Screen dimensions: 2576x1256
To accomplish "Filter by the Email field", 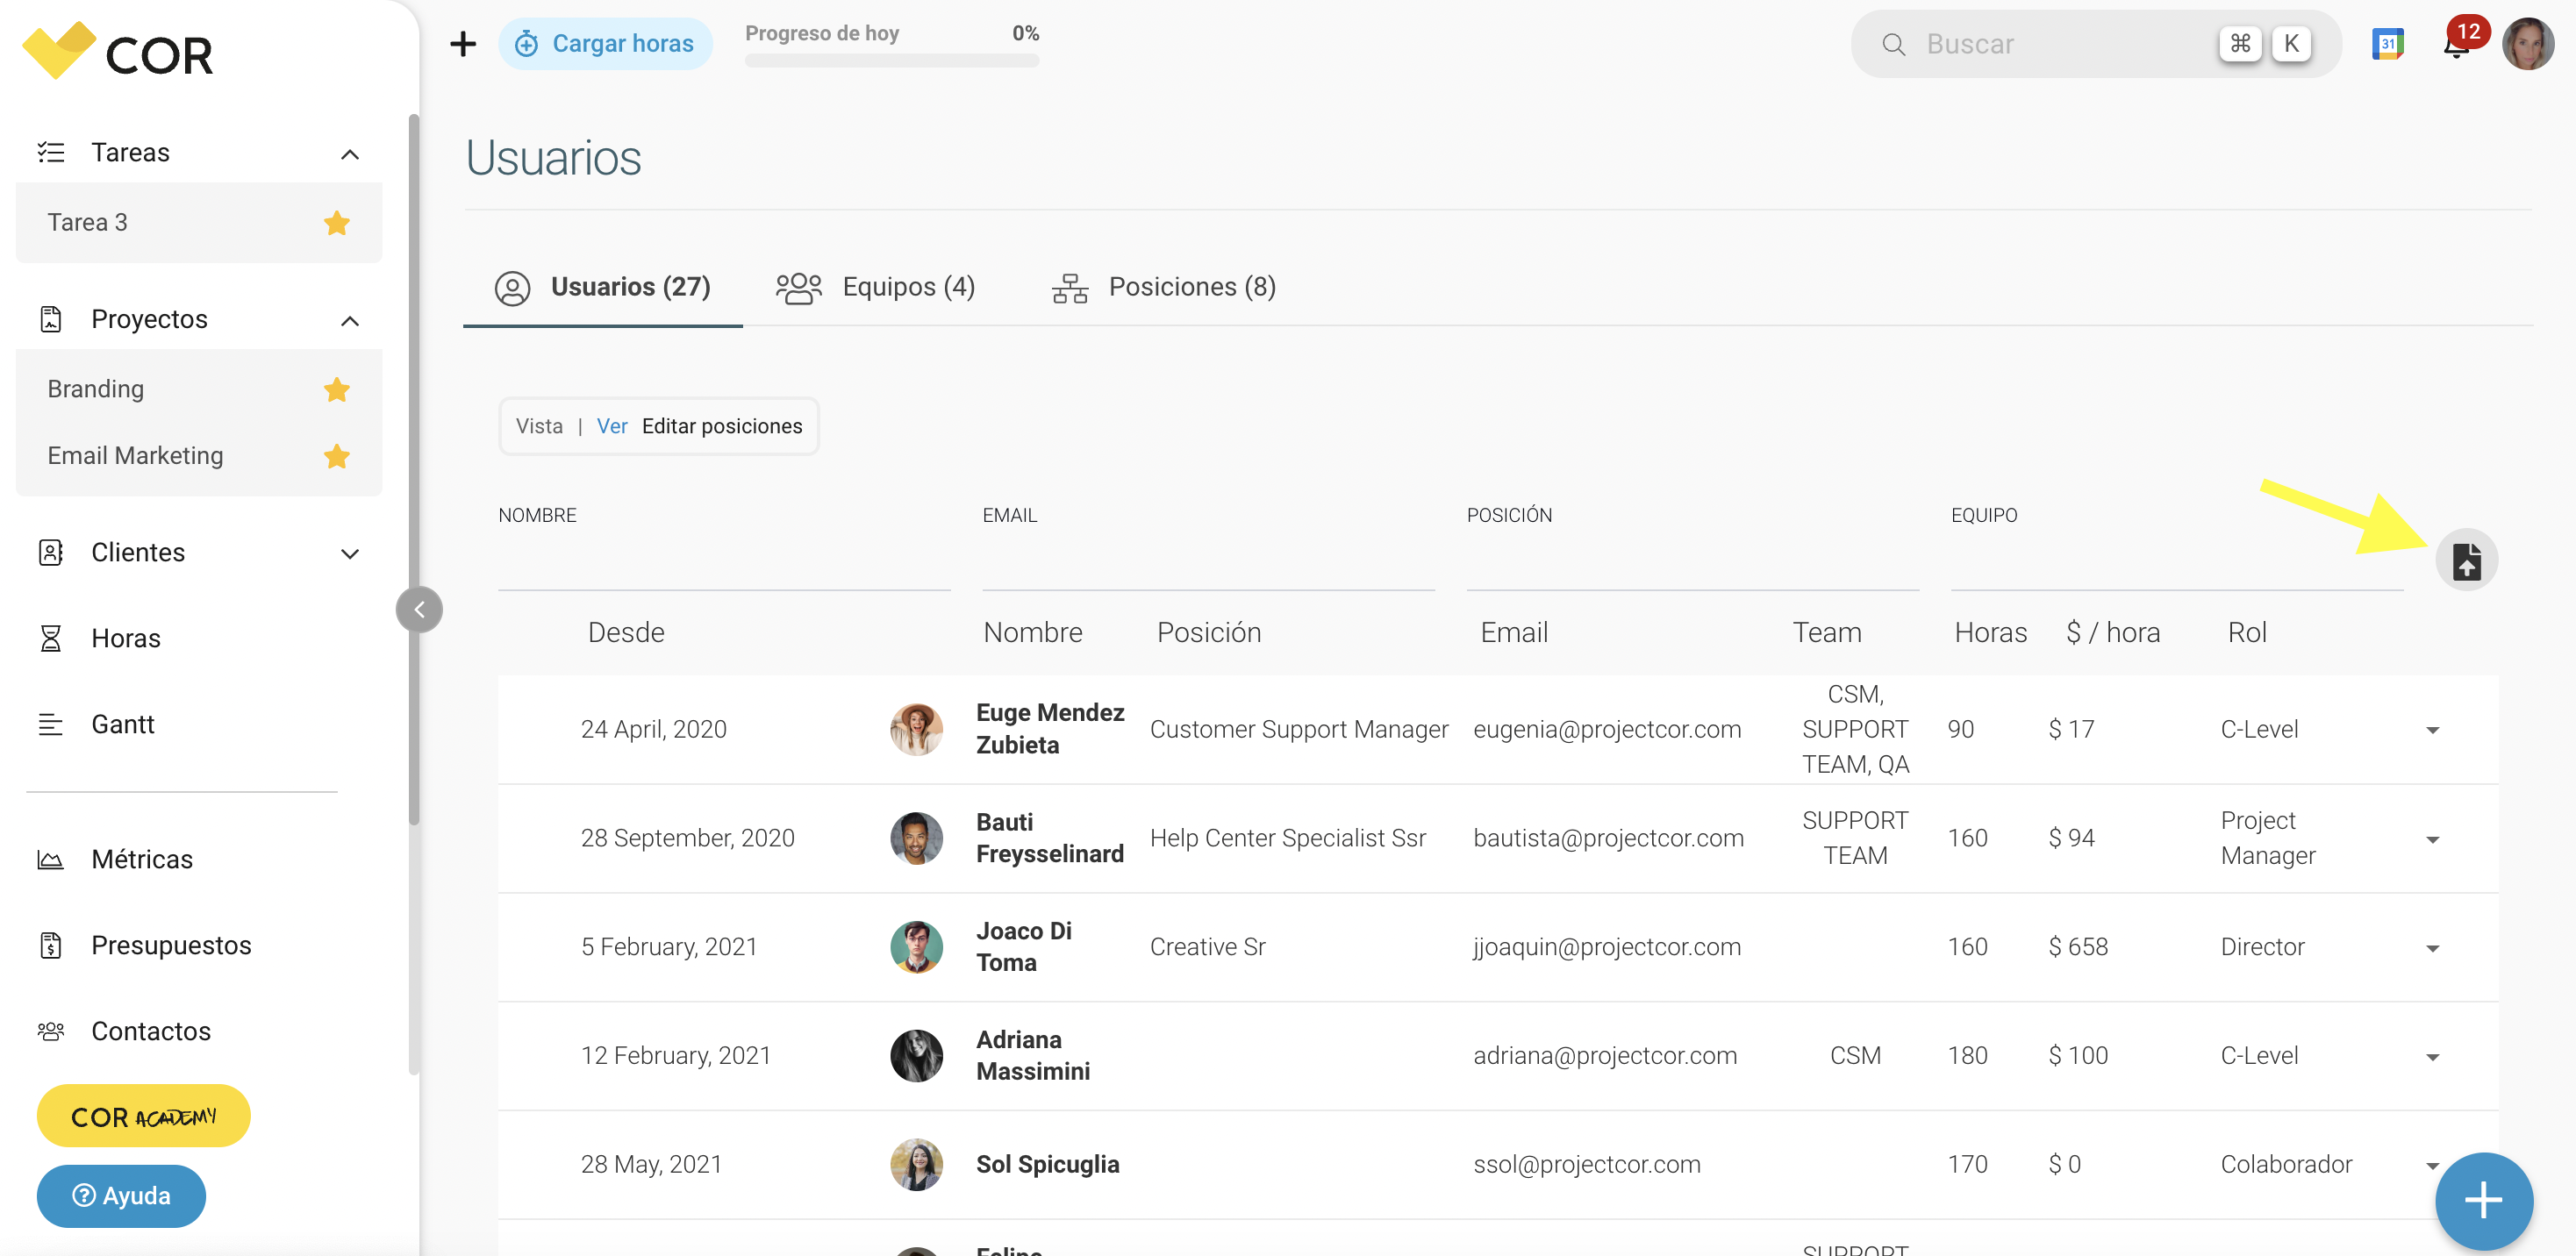I will tap(1208, 564).
